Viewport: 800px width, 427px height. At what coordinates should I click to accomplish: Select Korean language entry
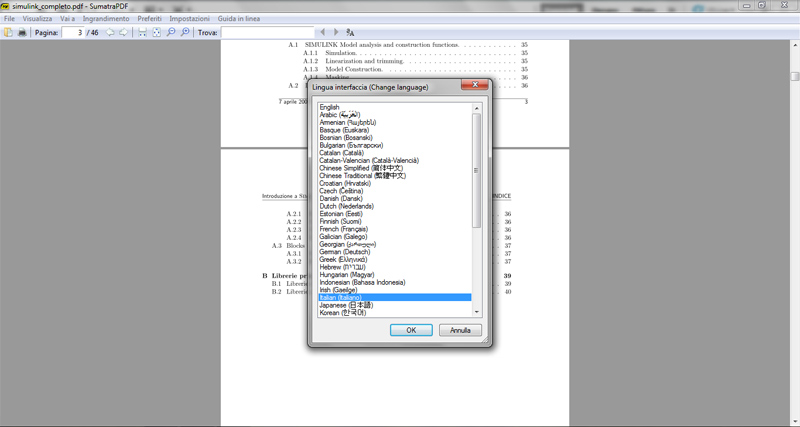click(x=394, y=313)
